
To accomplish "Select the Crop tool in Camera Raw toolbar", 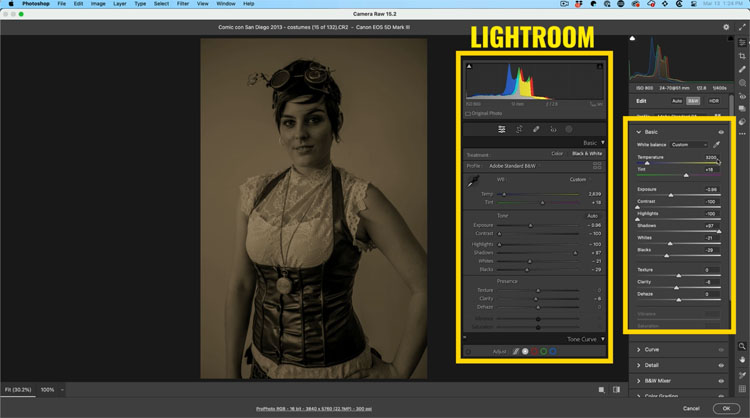I will 742,56.
